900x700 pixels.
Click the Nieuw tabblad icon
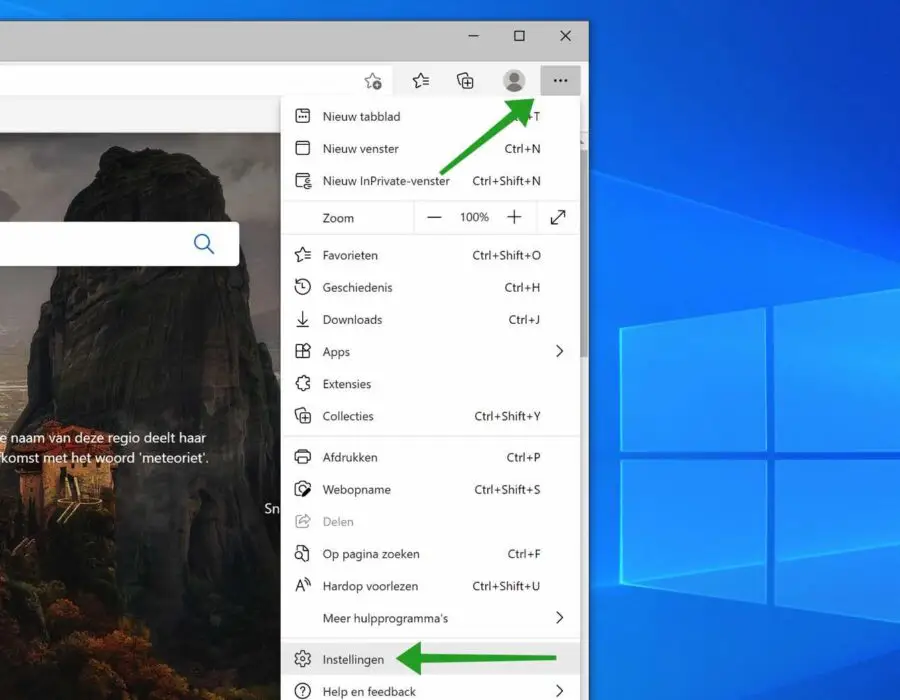pyautogui.click(x=302, y=116)
